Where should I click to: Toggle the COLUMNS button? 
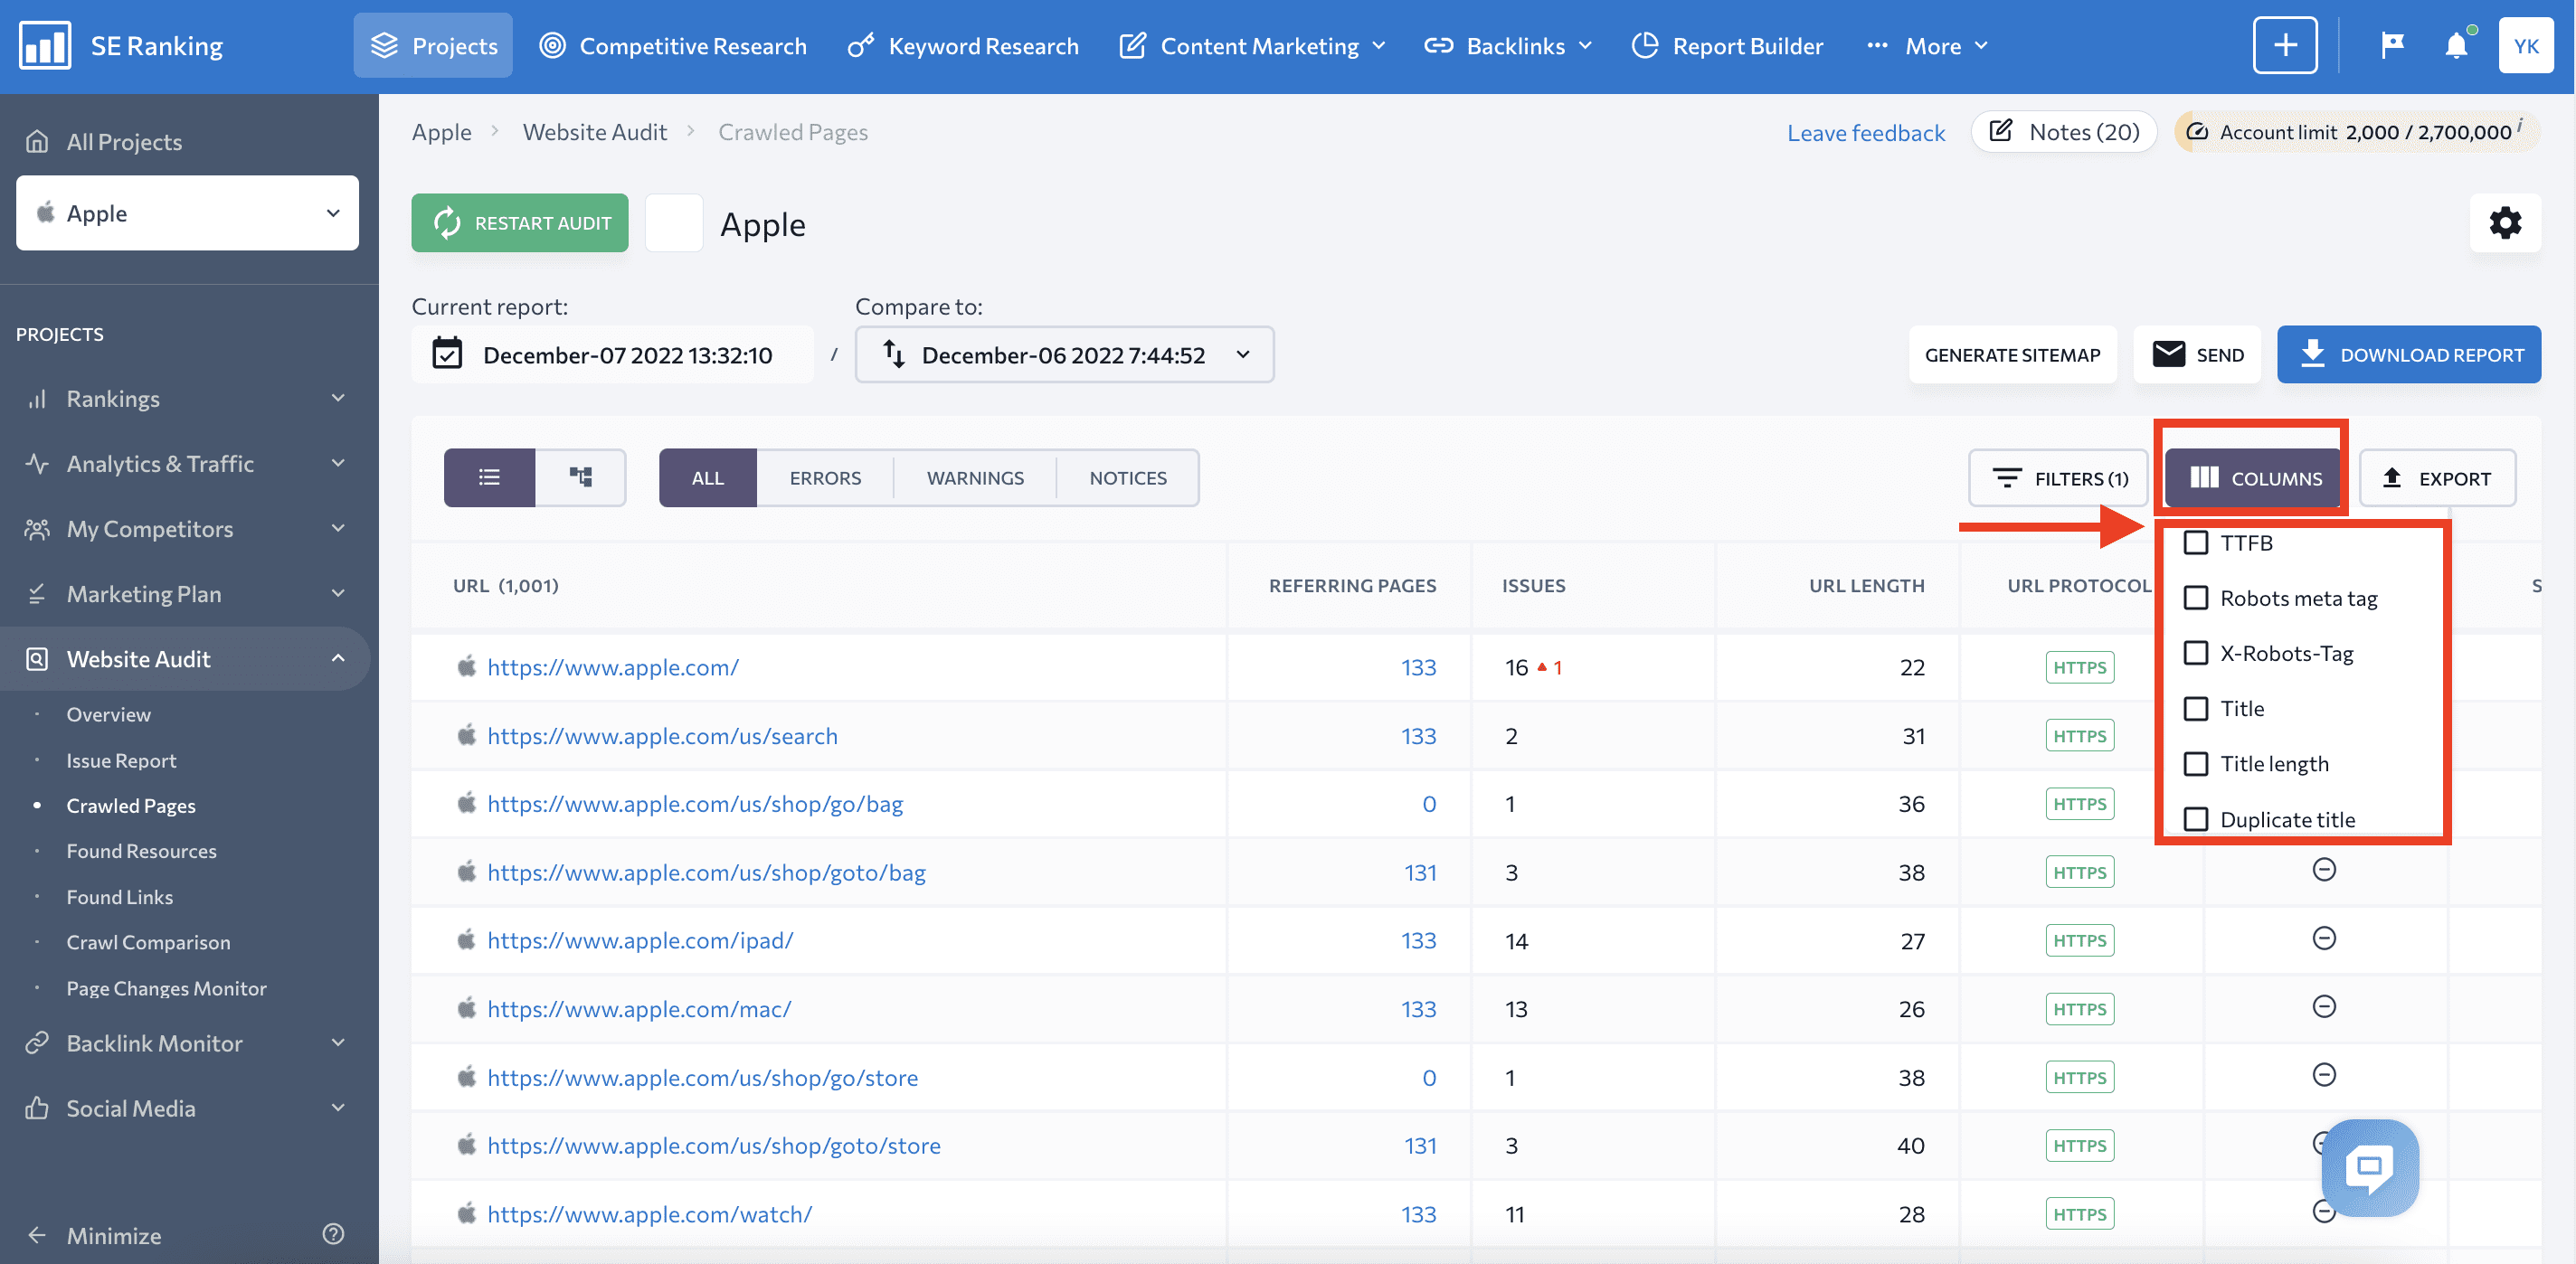tap(2255, 478)
